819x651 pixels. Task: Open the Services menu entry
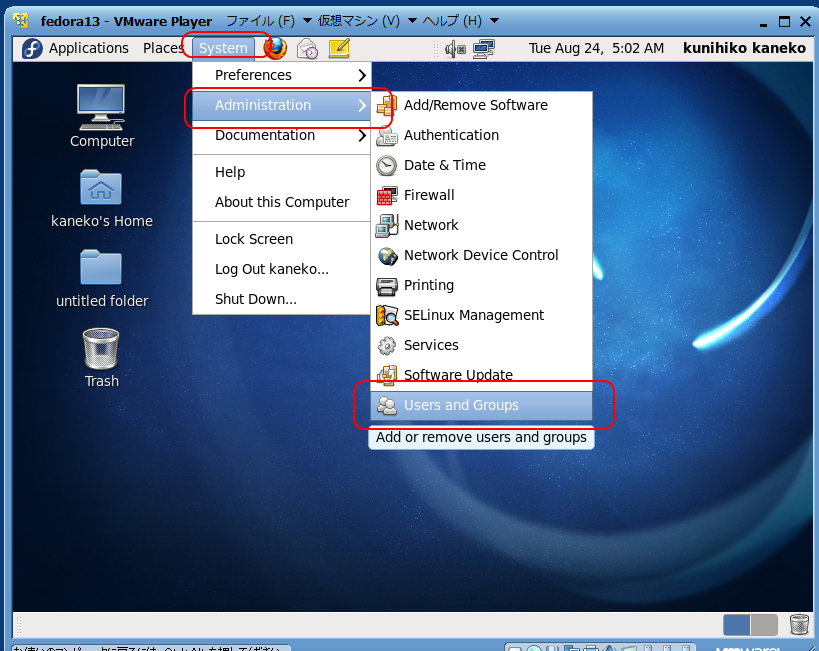(x=482, y=345)
